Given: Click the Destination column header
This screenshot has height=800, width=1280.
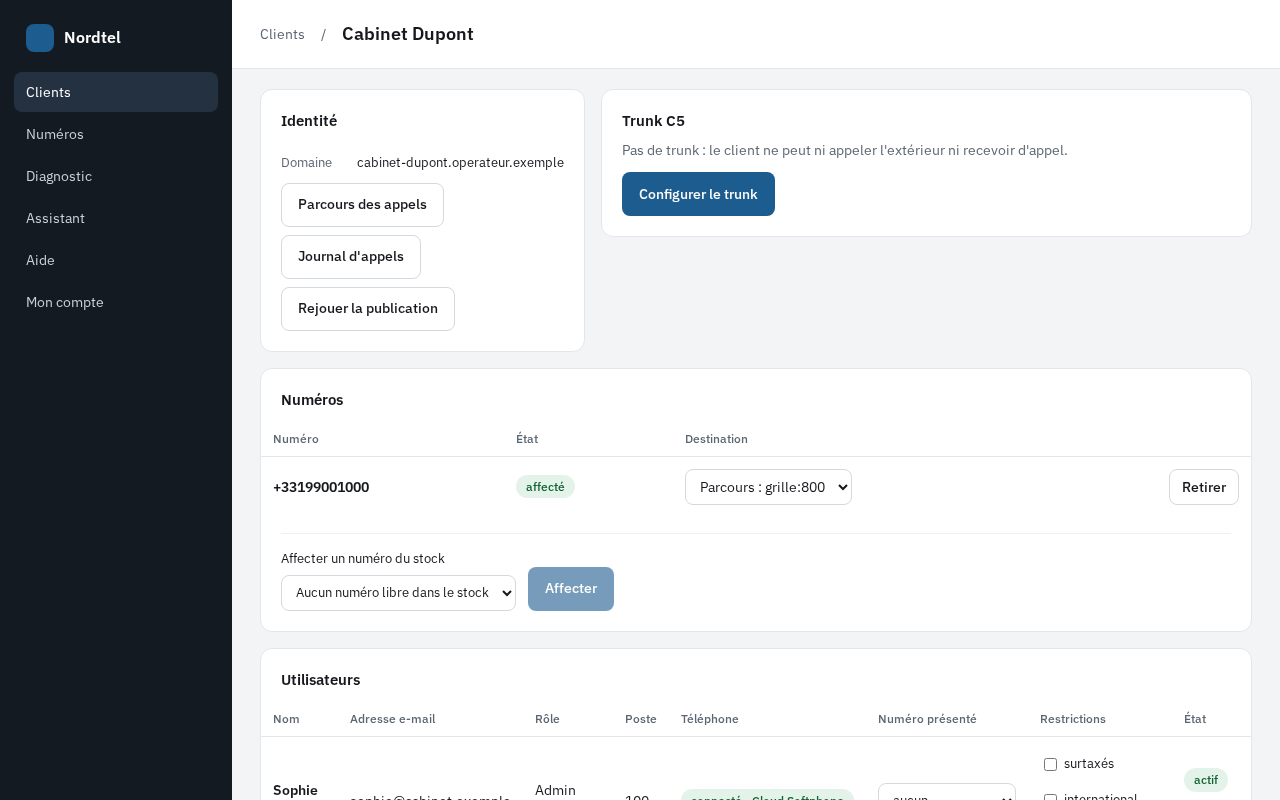Looking at the screenshot, I should coord(716,439).
